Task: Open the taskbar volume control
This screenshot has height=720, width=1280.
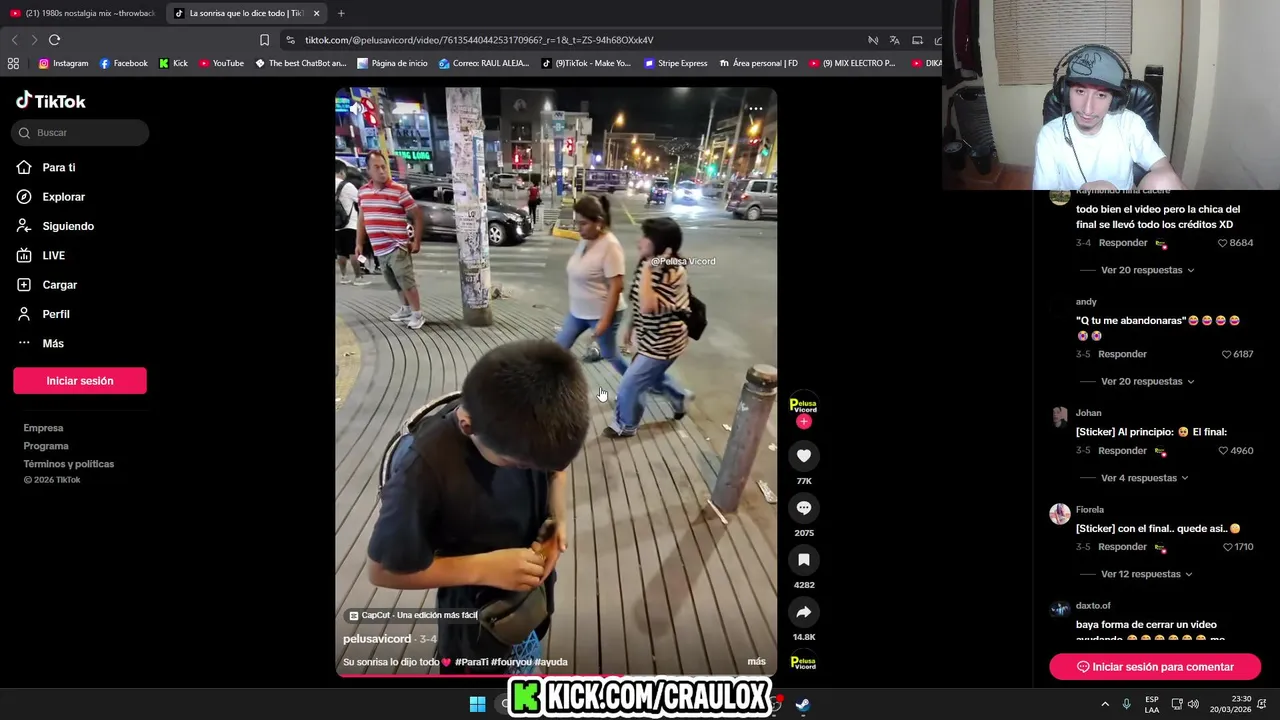Action: click(1193, 704)
